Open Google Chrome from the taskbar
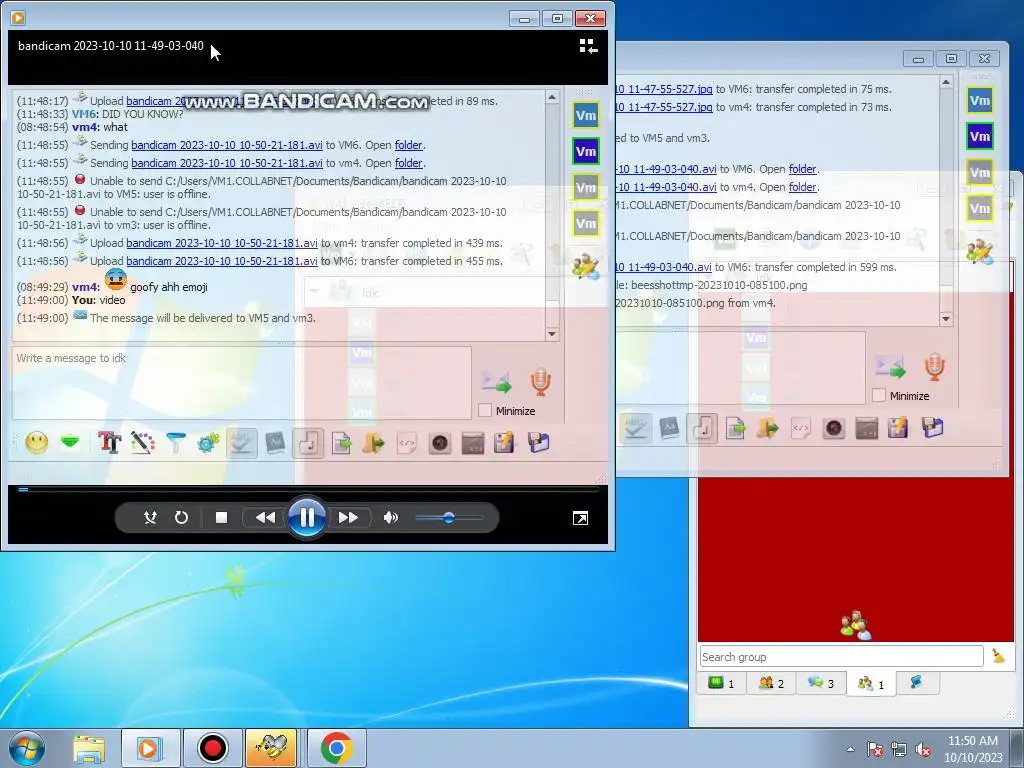 click(336, 748)
